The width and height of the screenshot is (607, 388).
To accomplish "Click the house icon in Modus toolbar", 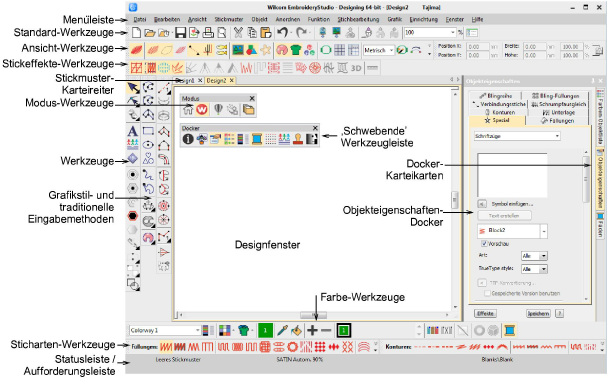I will [x=188, y=110].
